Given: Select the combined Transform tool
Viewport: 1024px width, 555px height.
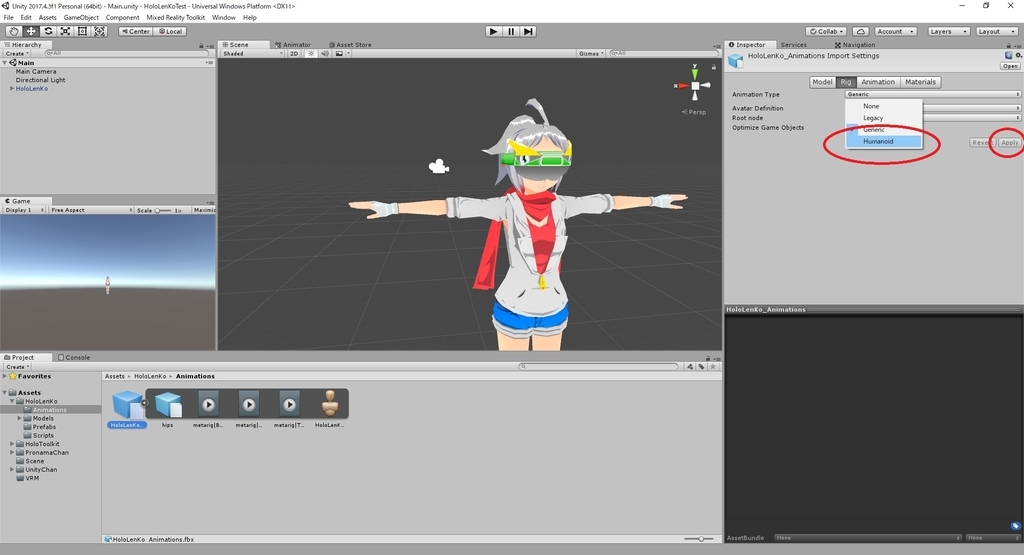Looking at the screenshot, I should (99, 31).
